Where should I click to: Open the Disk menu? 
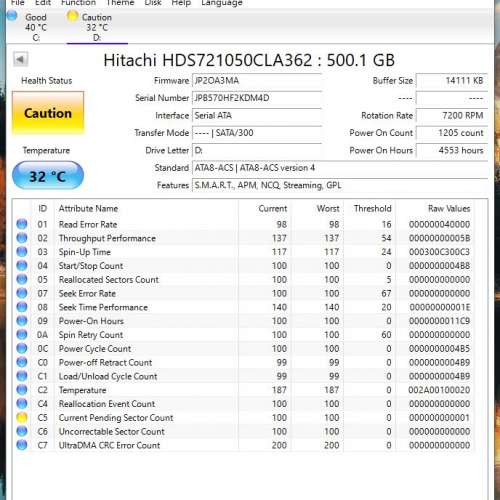[x=153, y=3]
